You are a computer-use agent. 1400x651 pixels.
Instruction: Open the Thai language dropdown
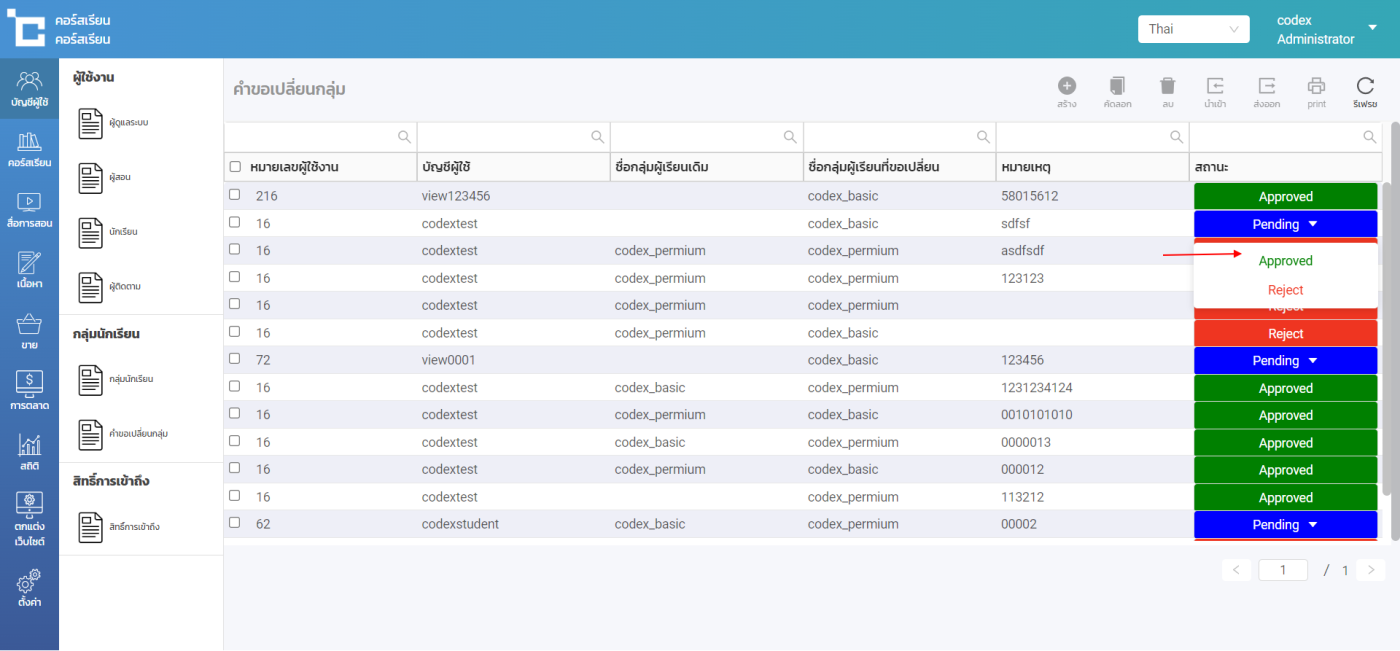(1193, 29)
